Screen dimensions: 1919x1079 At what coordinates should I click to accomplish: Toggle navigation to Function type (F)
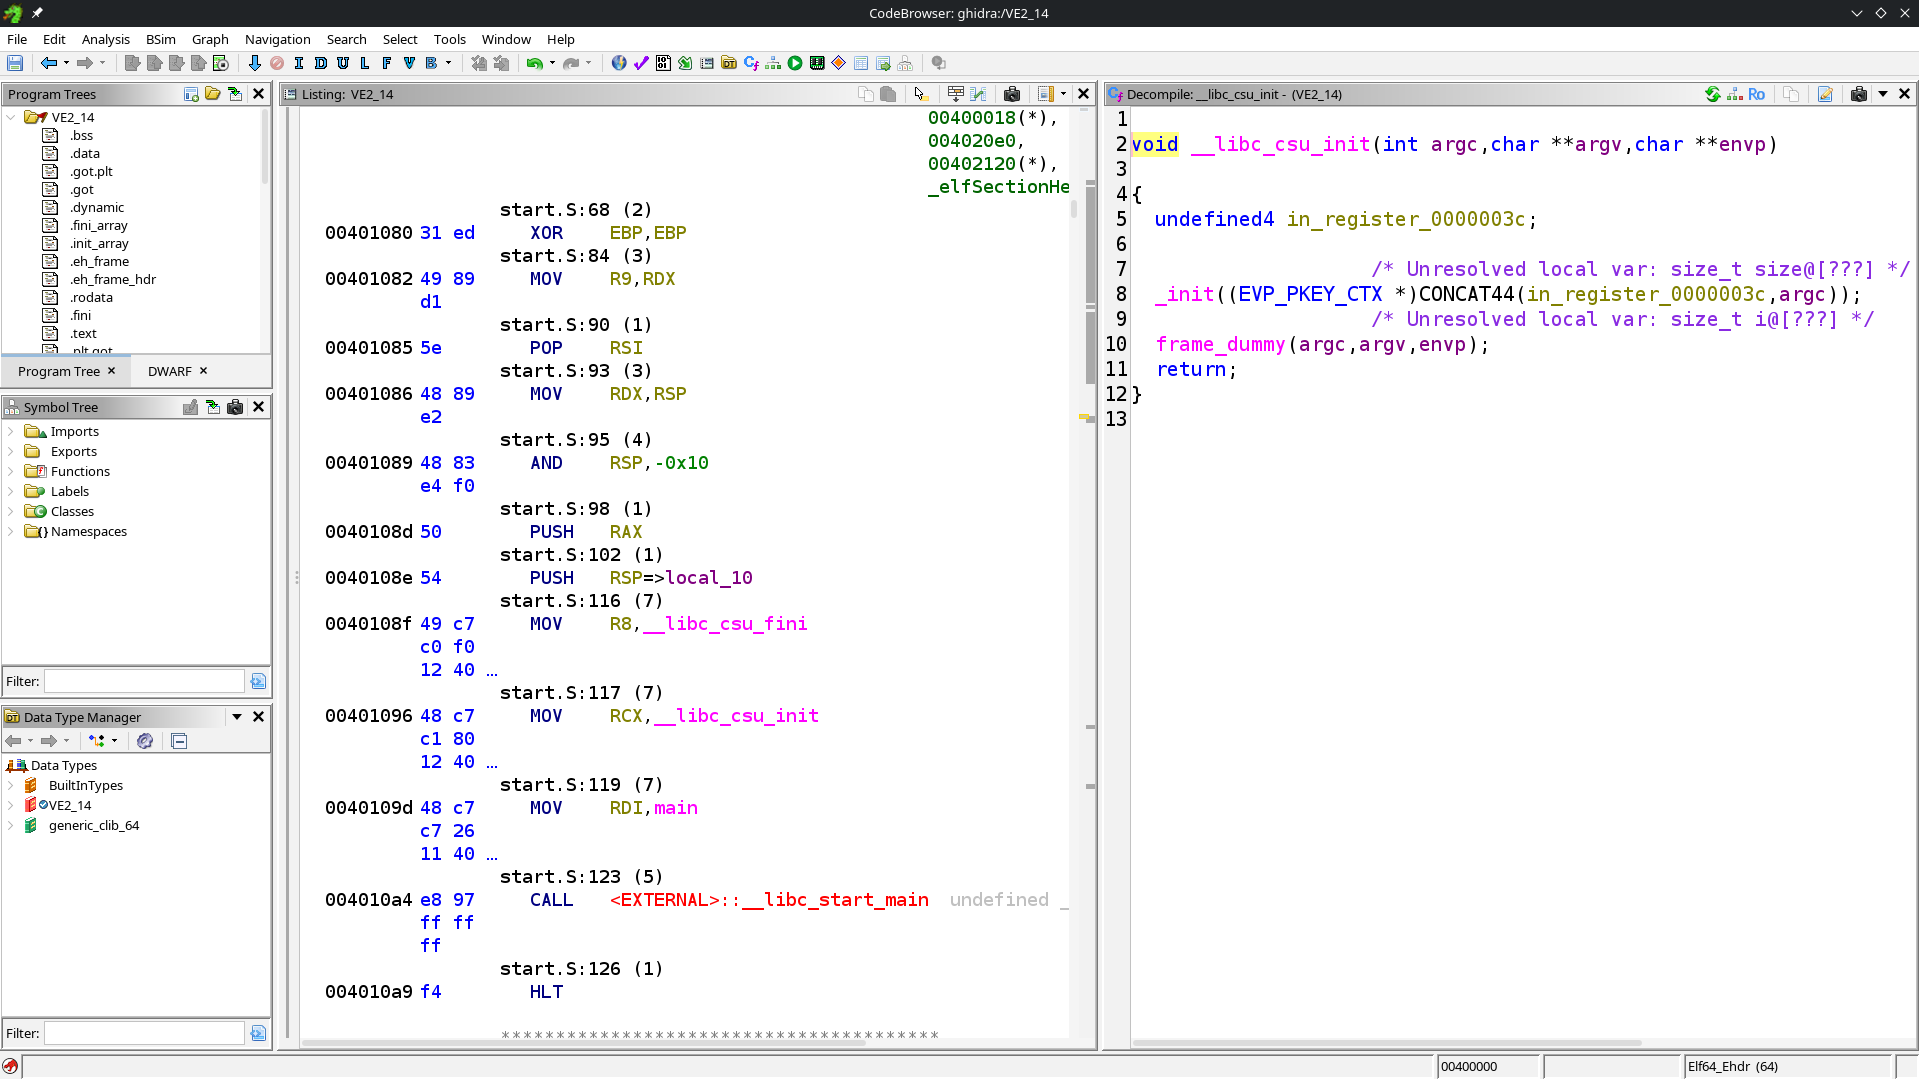[x=387, y=63]
